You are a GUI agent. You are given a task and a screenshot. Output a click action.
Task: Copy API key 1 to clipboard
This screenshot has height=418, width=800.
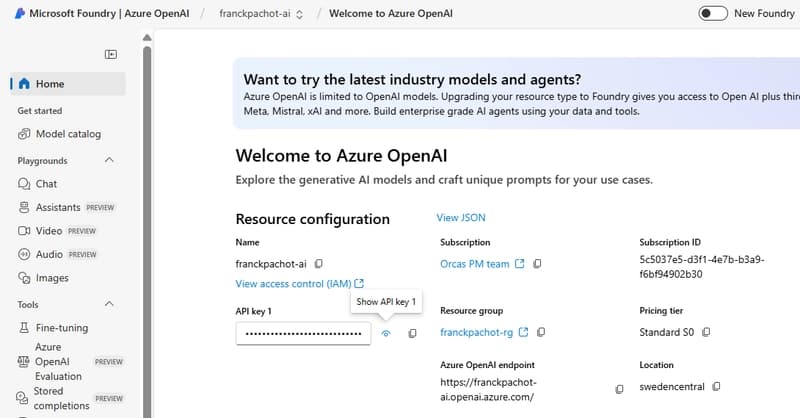(x=412, y=333)
